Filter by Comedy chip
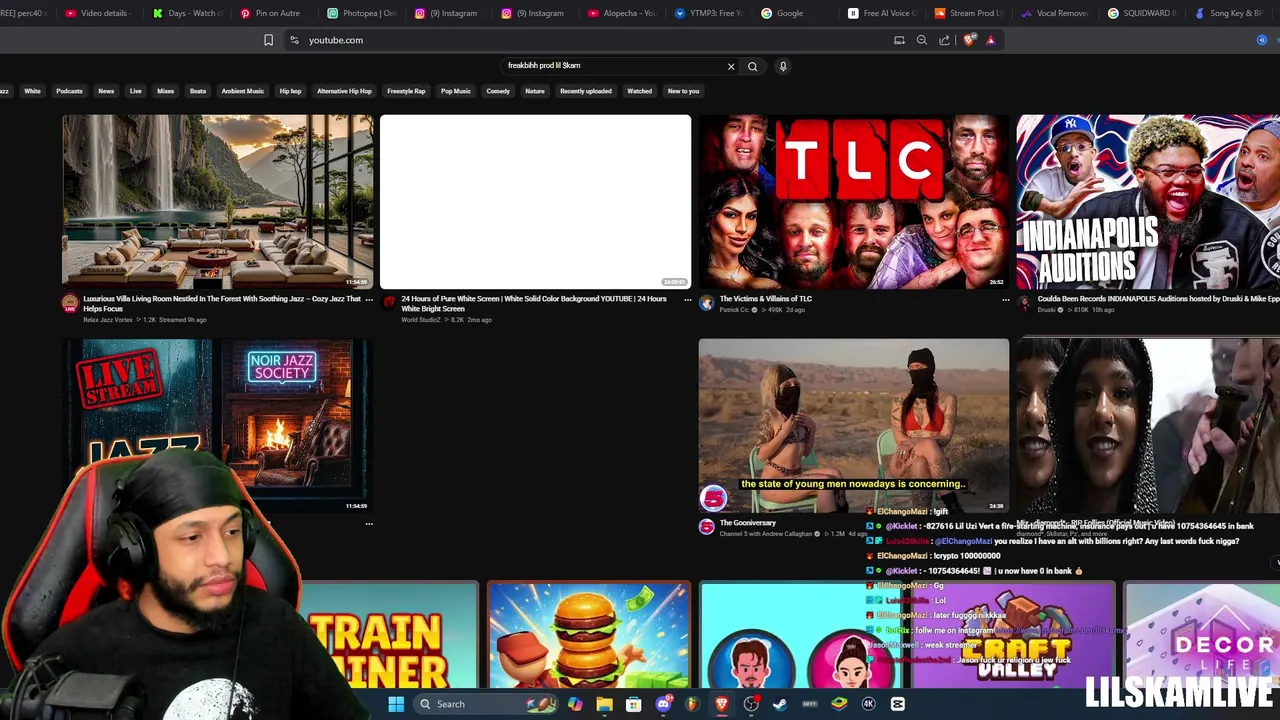 498,91
